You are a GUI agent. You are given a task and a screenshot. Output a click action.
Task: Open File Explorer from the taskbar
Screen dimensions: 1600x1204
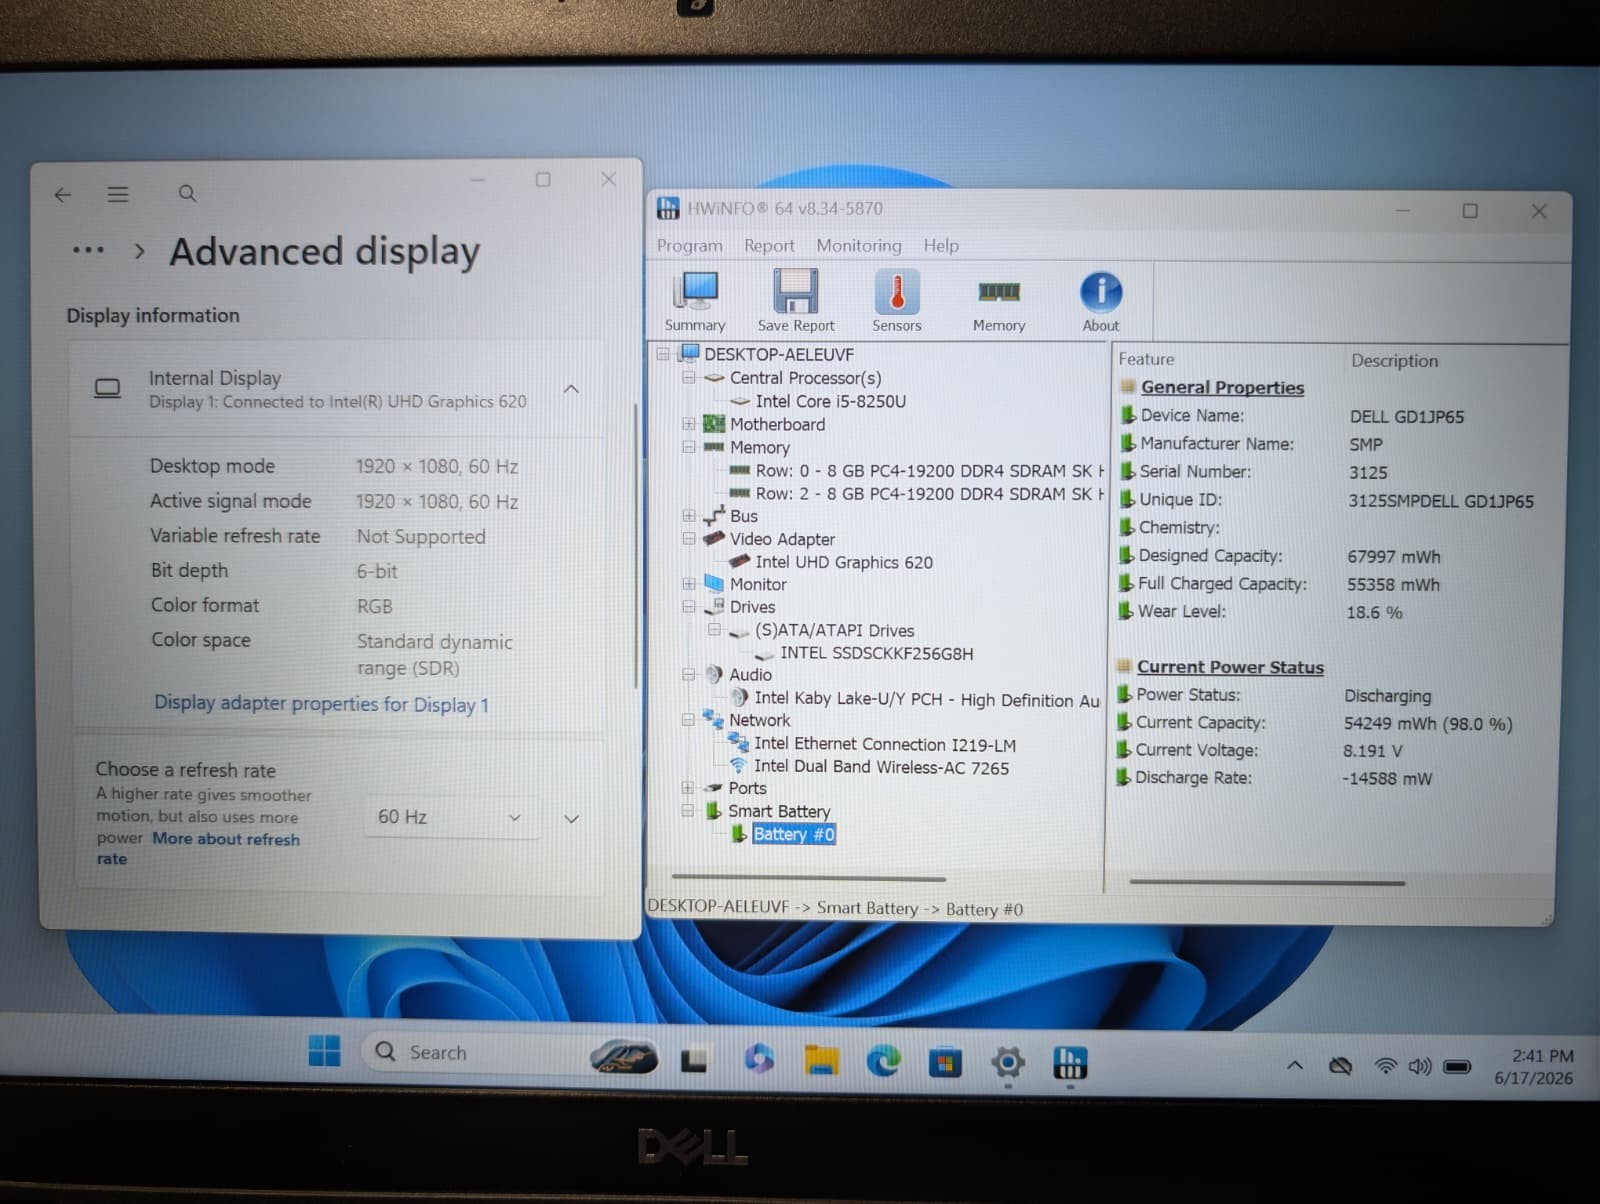(x=822, y=1061)
